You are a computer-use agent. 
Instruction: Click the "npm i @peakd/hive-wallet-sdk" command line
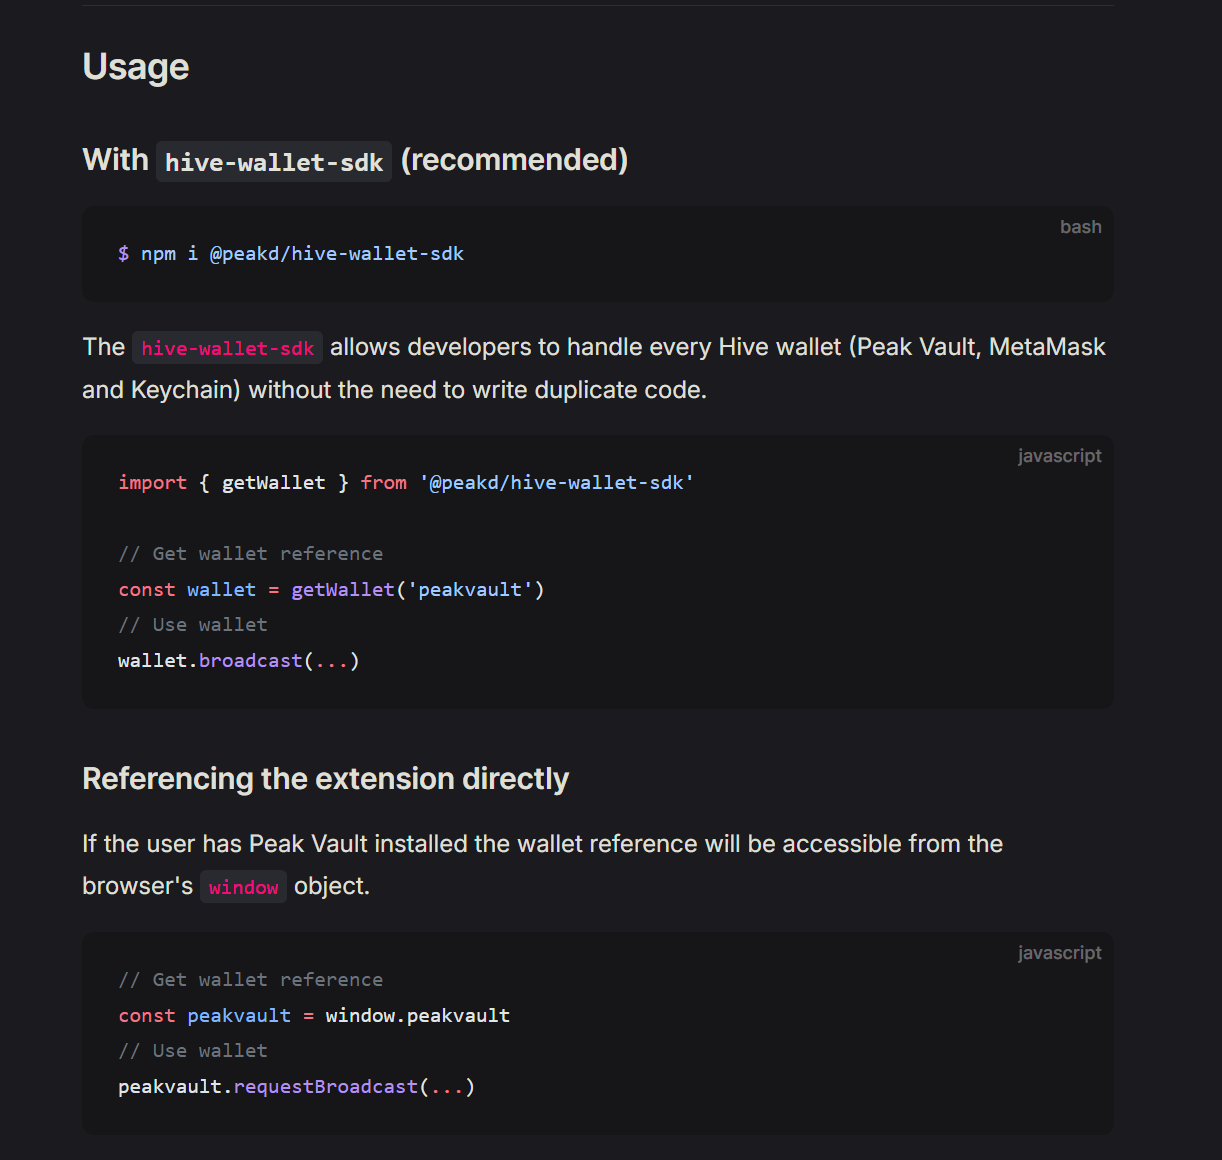[291, 254]
